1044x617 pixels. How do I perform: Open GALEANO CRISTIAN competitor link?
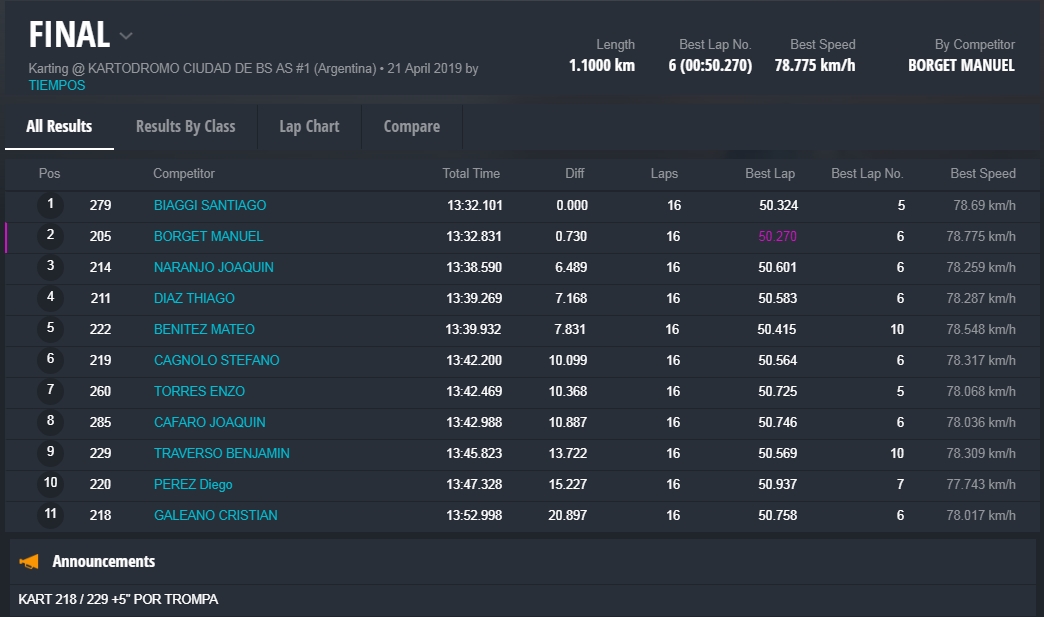(215, 515)
